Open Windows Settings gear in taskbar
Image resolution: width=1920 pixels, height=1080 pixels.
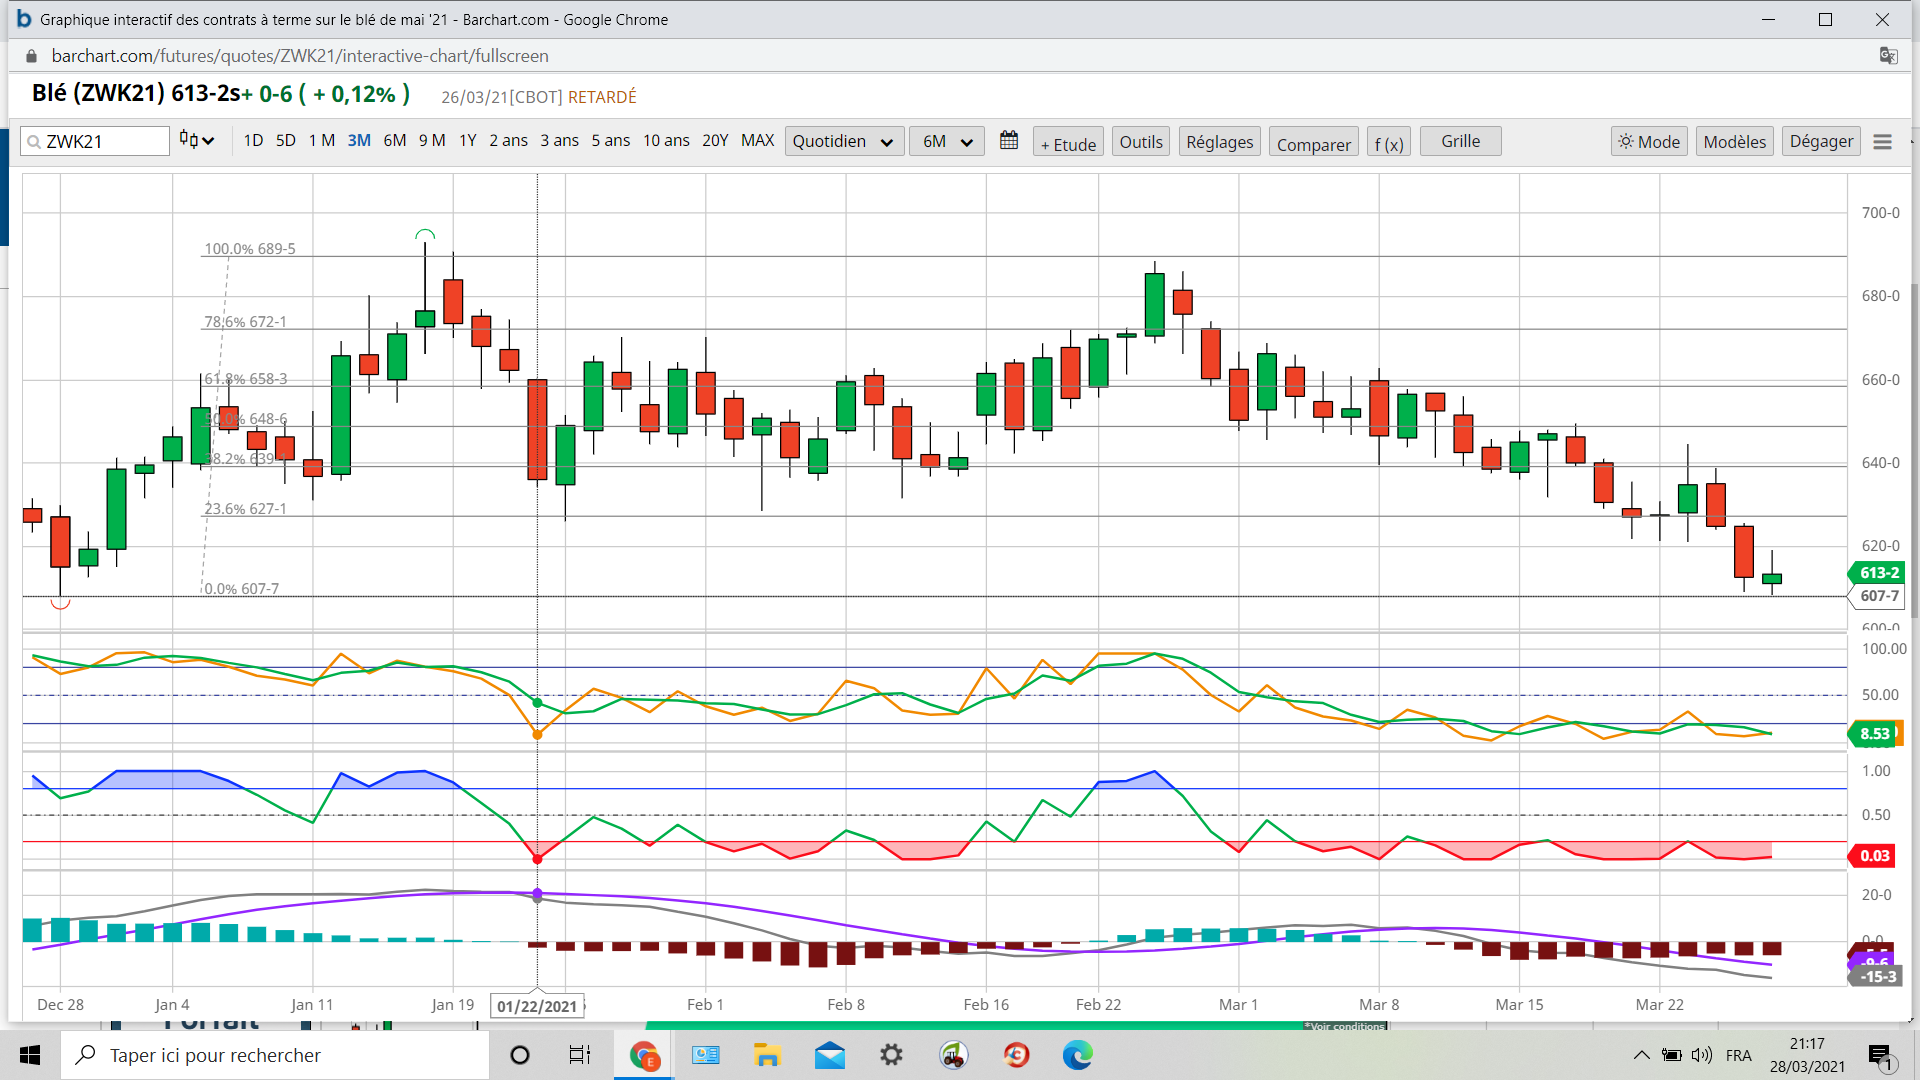coord(891,1055)
